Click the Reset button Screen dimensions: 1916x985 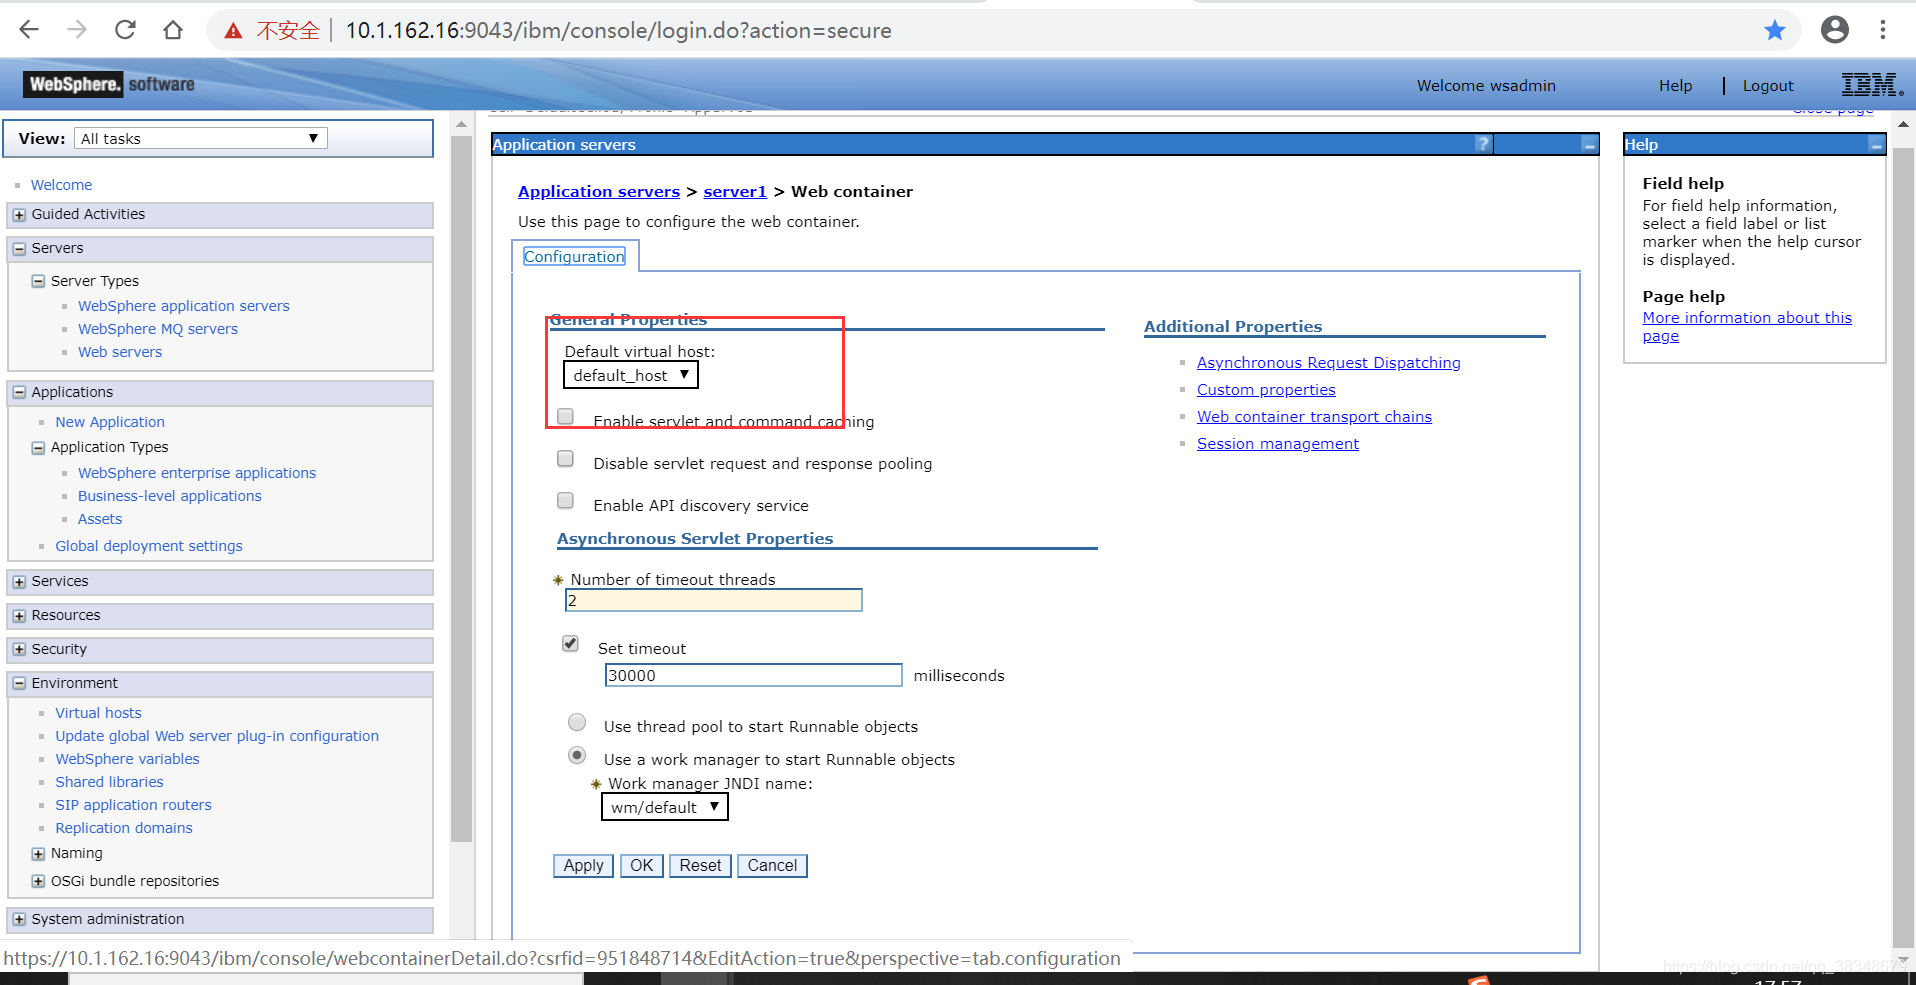700,866
